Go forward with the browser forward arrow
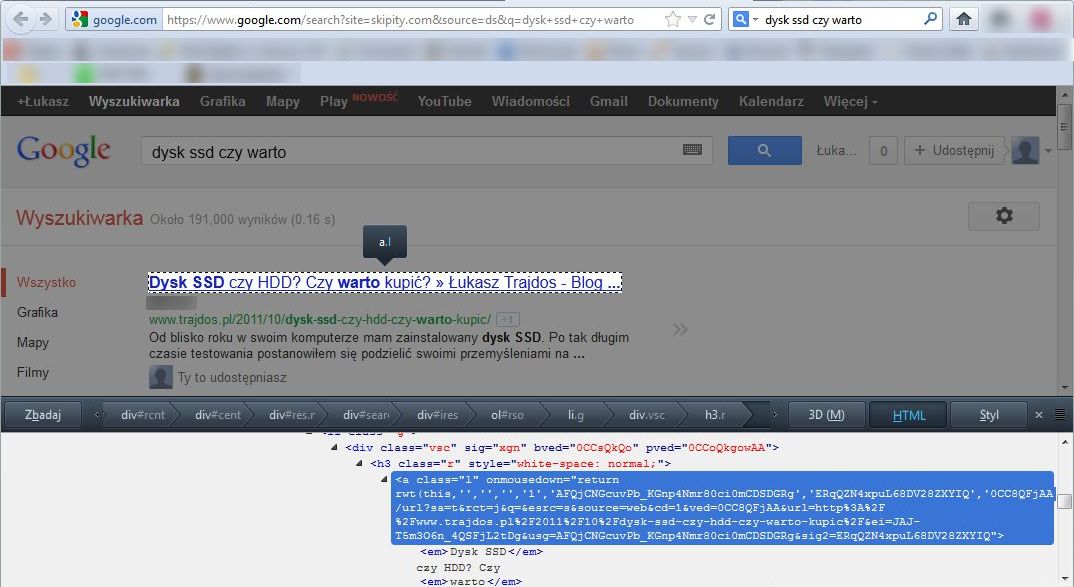Viewport: 1074px width, 587px height. [x=46, y=19]
